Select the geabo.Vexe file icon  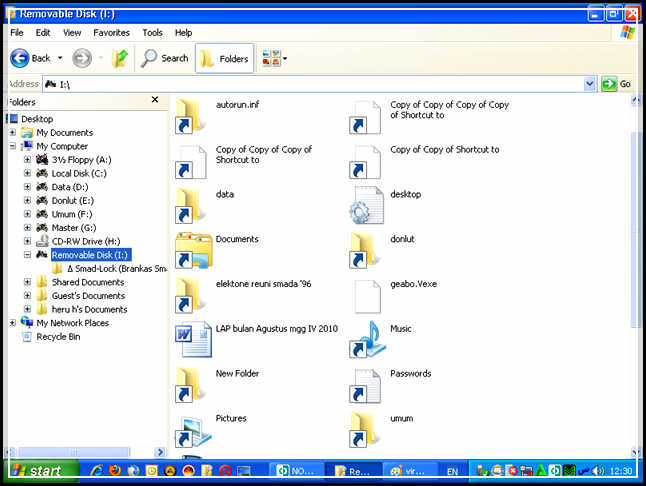click(367, 297)
